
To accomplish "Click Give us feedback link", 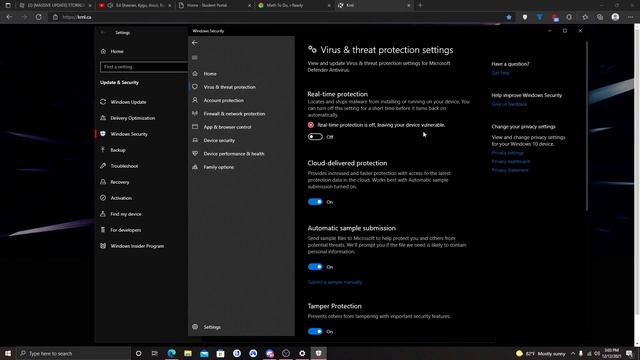I will point(509,104).
